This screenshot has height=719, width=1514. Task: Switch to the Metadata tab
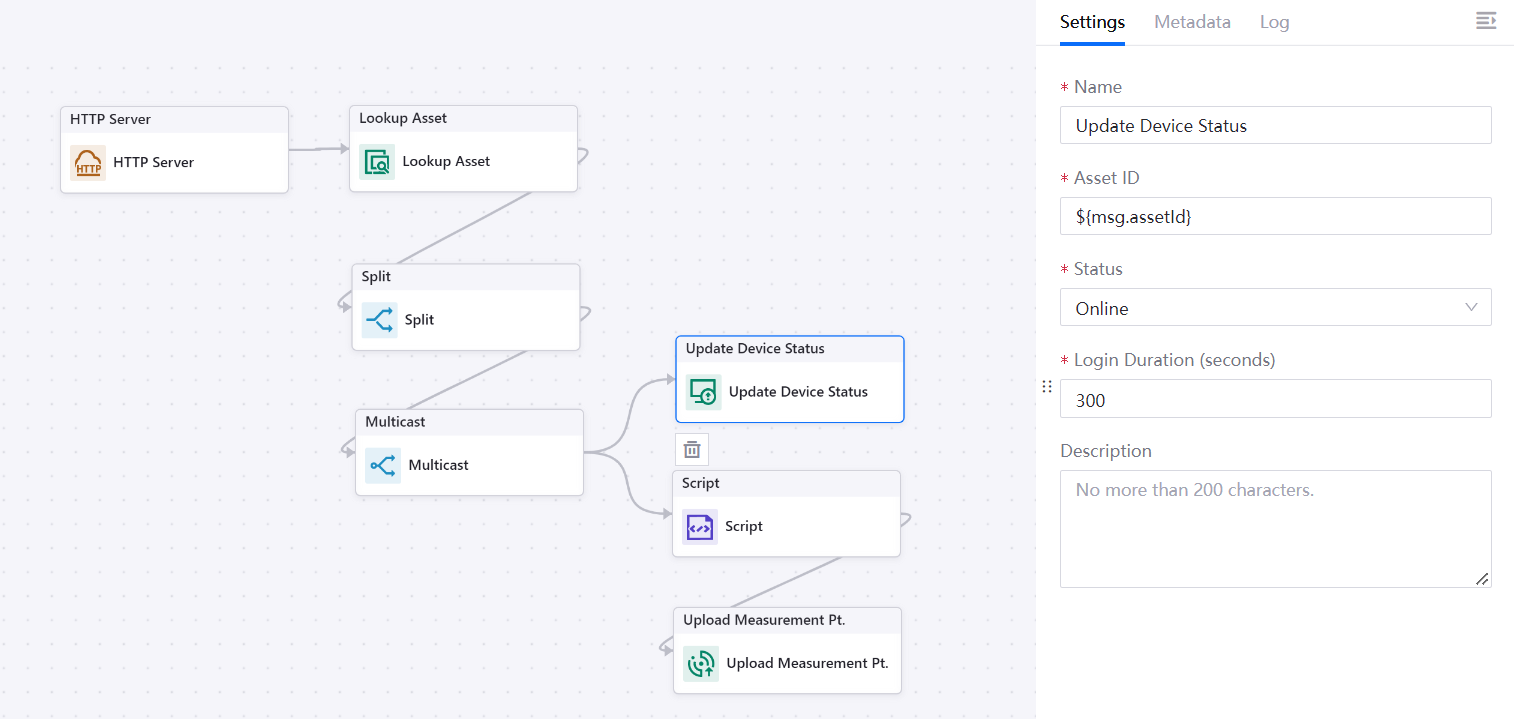(1192, 22)
